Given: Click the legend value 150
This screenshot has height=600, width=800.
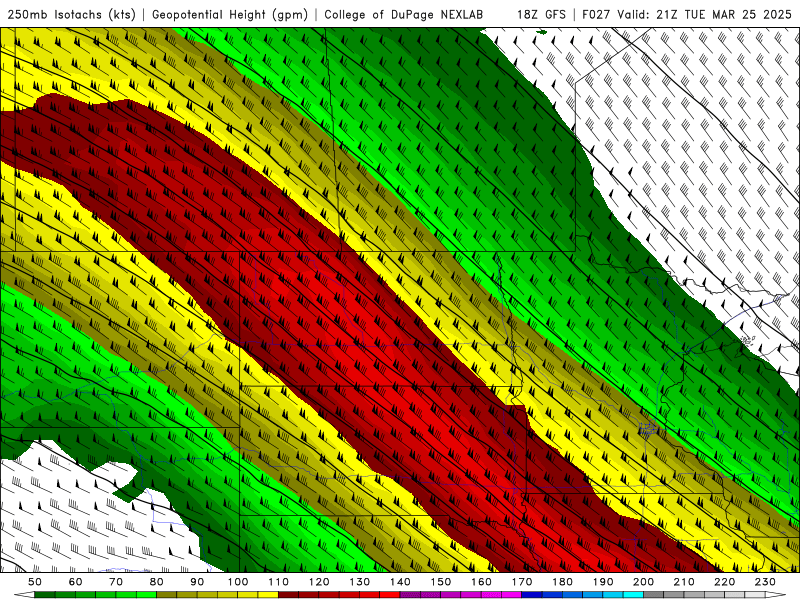Looking at the screenshot, I should pos(441,582).
